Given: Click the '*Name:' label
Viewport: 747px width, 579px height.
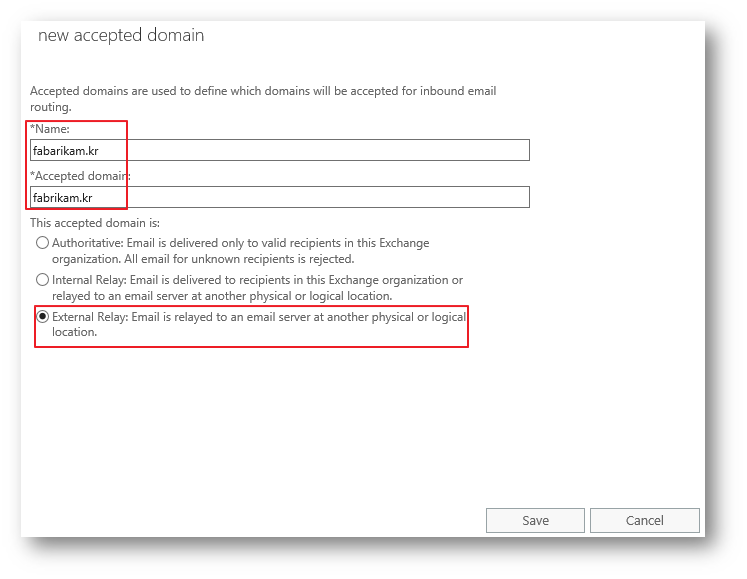Looking at the screenshot, I should 50,129.
